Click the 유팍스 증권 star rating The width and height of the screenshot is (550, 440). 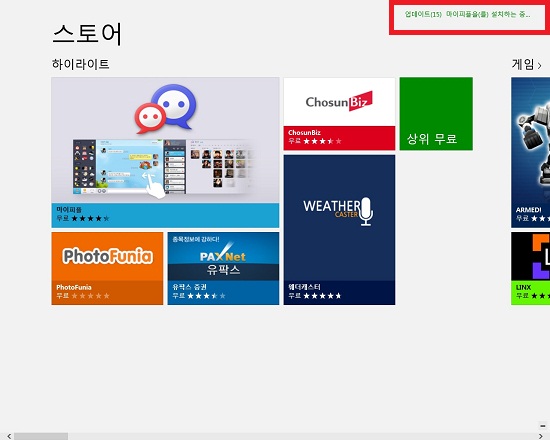[206, 296]
